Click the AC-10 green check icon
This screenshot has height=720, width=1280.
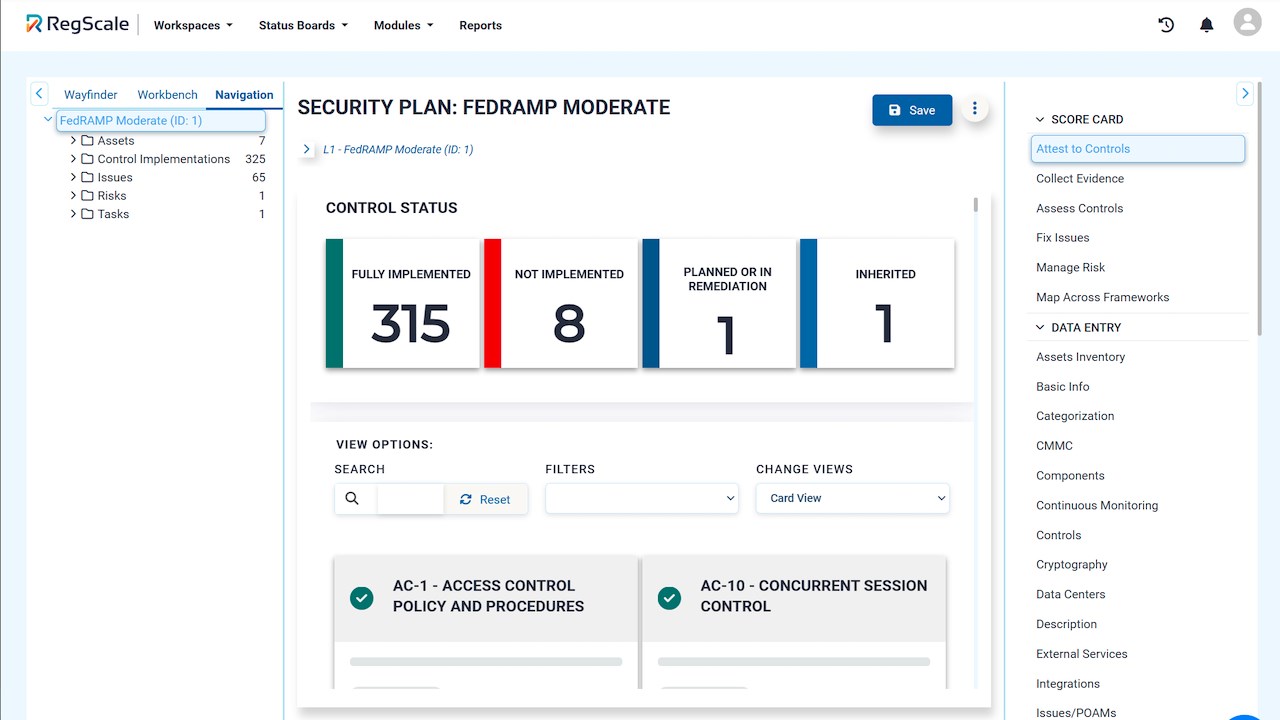click(x=669, y=598)
